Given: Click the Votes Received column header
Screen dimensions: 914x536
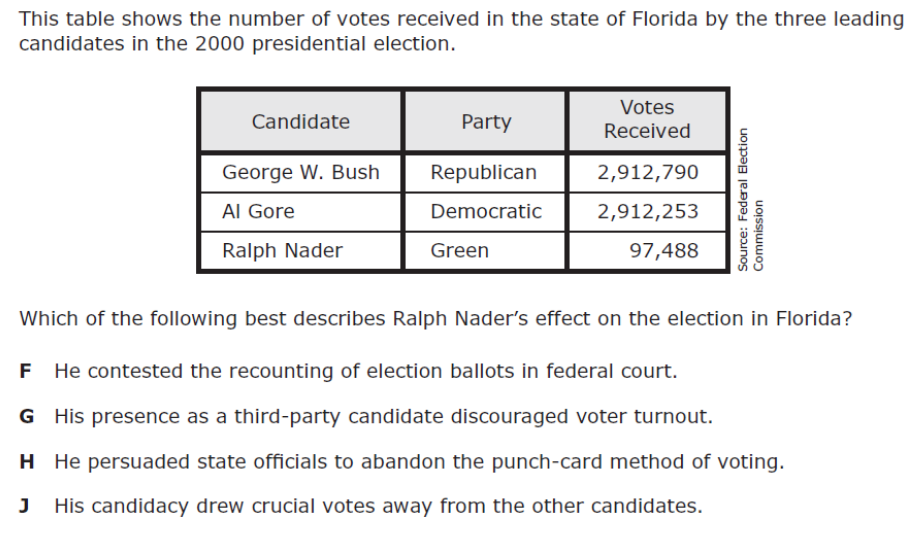Looking at the screenshot, I should pyautogui.click(x=647, y=119).
